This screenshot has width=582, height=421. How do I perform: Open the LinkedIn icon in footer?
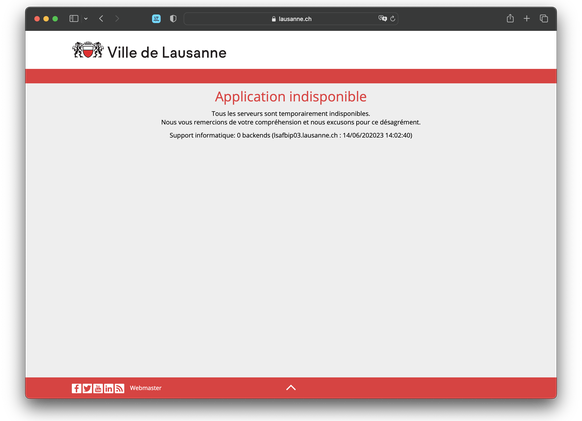coord(108,388)
